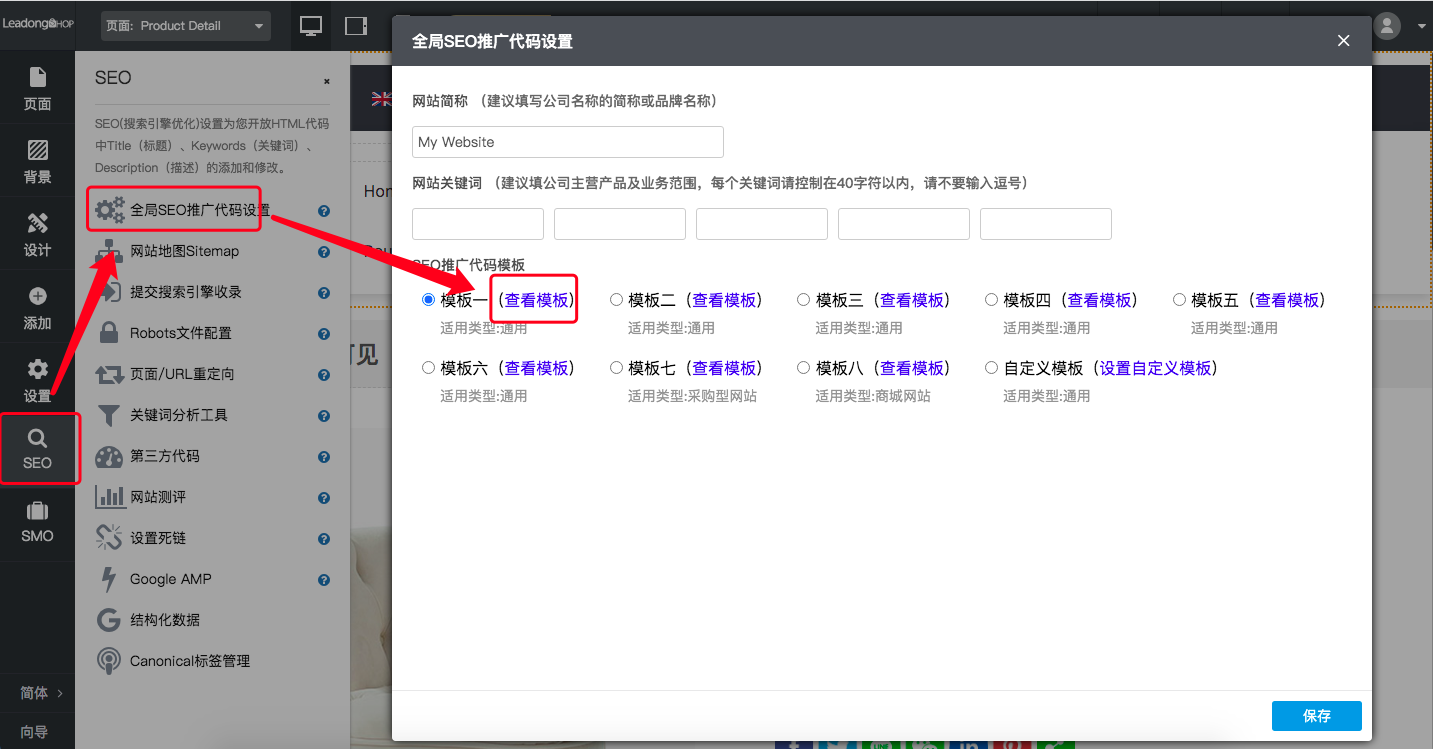
Task: Click the 网站简称 input showing My Website
Action: coord(567,141)
